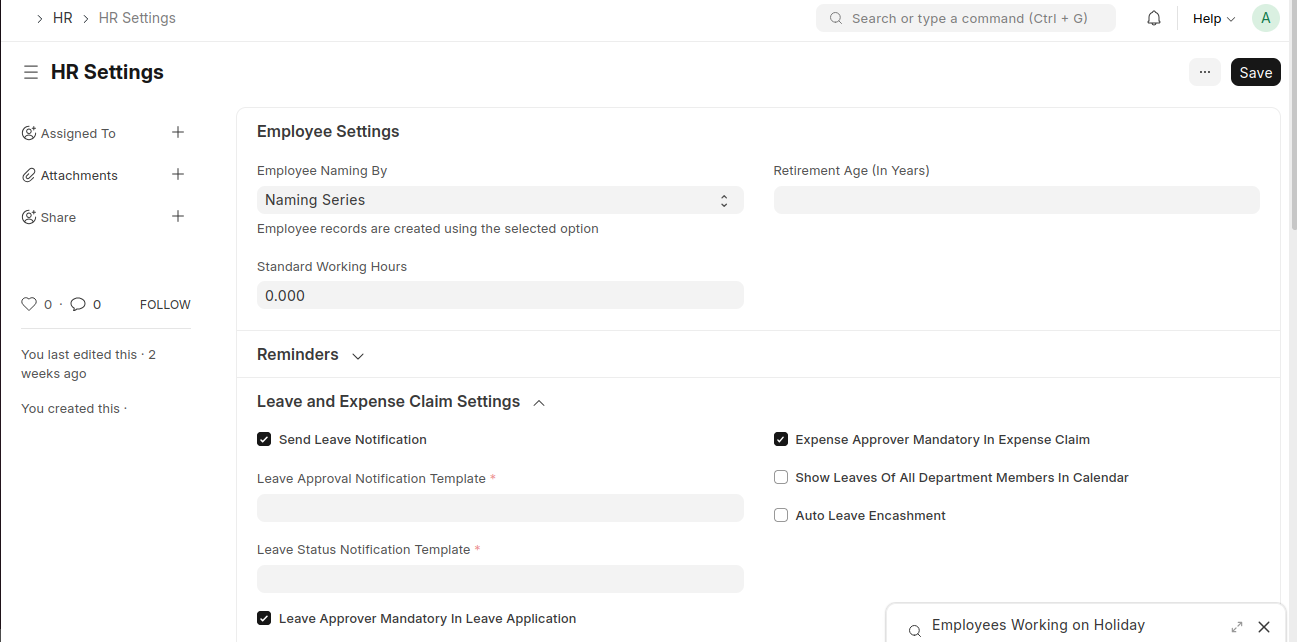The image size is (1297, 642).
Task: Expand the Employees Working on Holiday popup
Action: click(x=1237, y=627)
